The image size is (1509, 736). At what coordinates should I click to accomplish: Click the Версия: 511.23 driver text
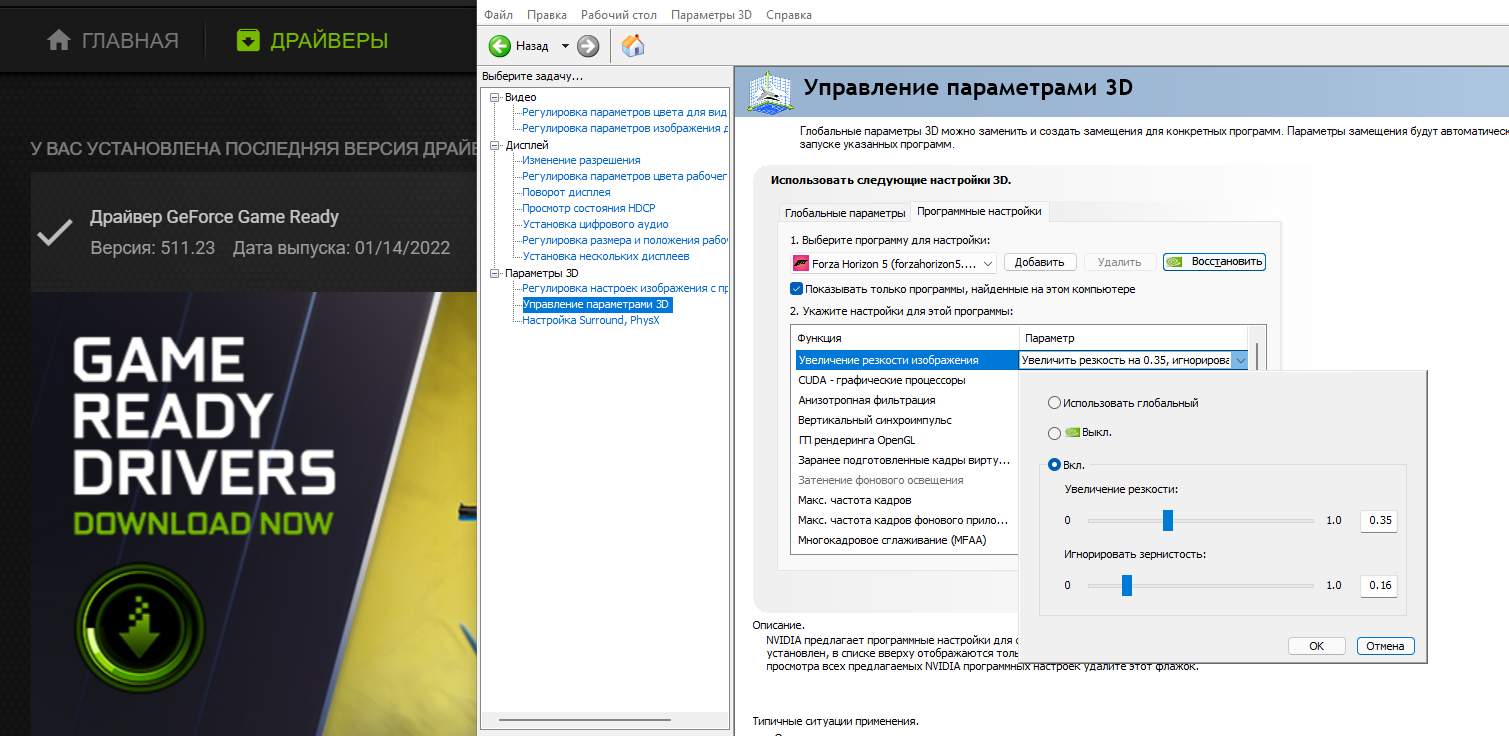pos(153,248)
